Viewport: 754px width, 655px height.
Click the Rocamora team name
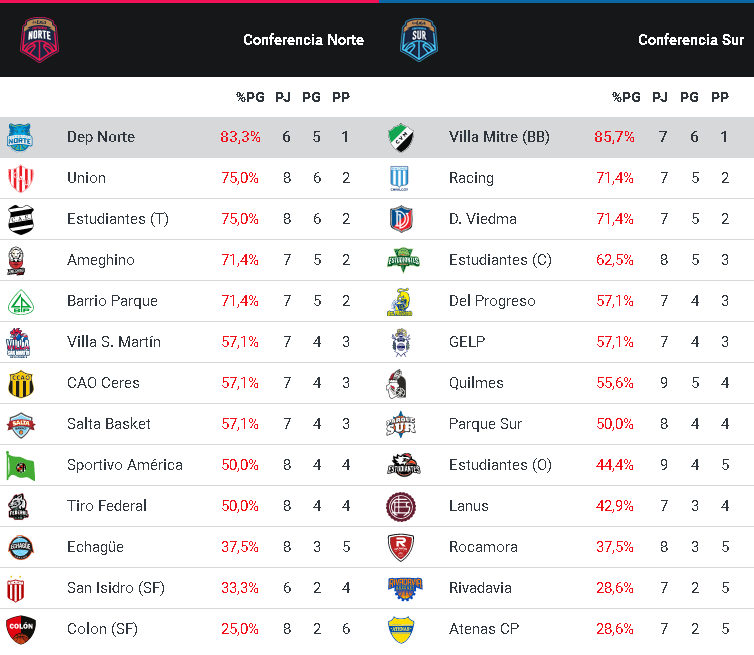point(483,547)
